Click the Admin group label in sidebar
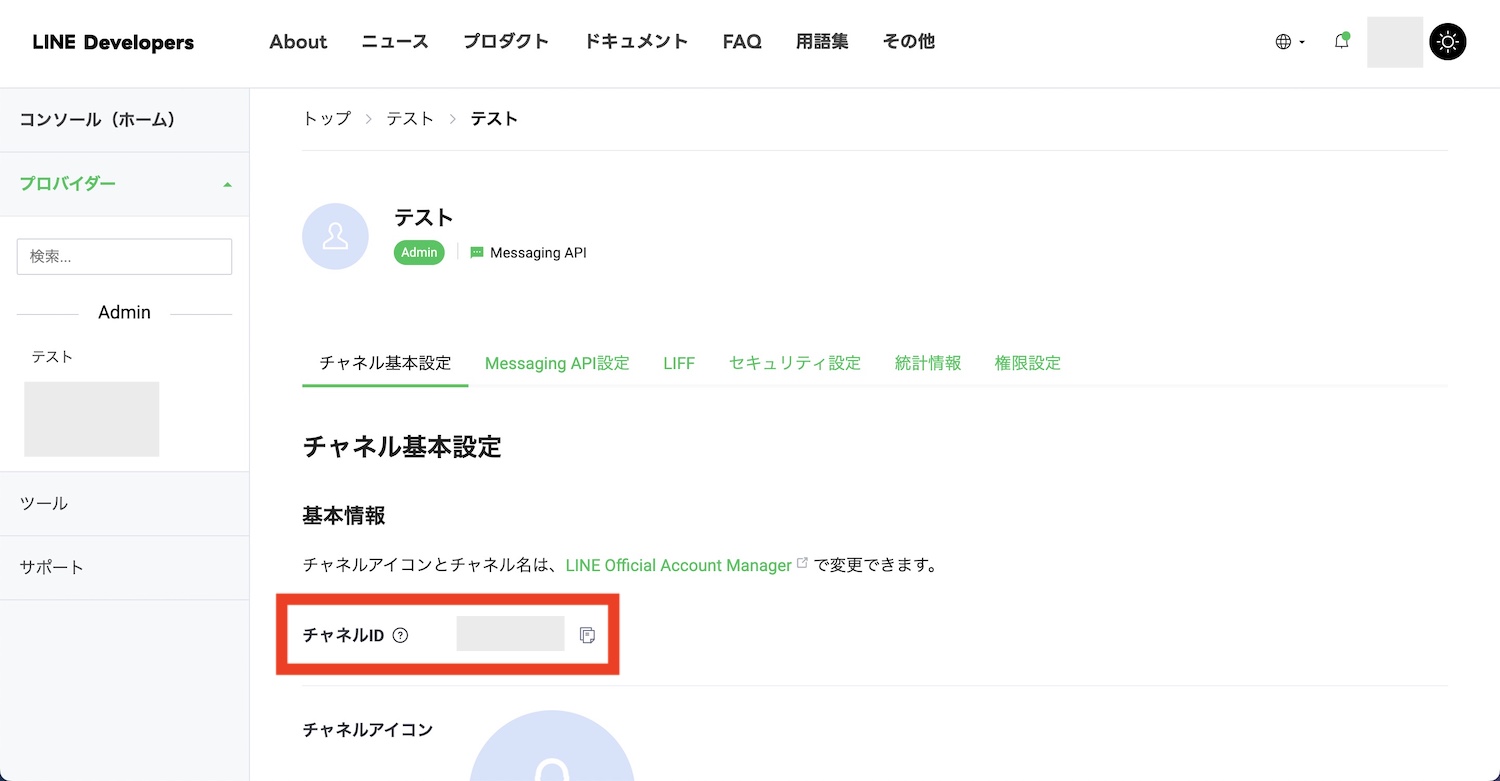Screen dimensions: 1500x781 pos(124,313)
